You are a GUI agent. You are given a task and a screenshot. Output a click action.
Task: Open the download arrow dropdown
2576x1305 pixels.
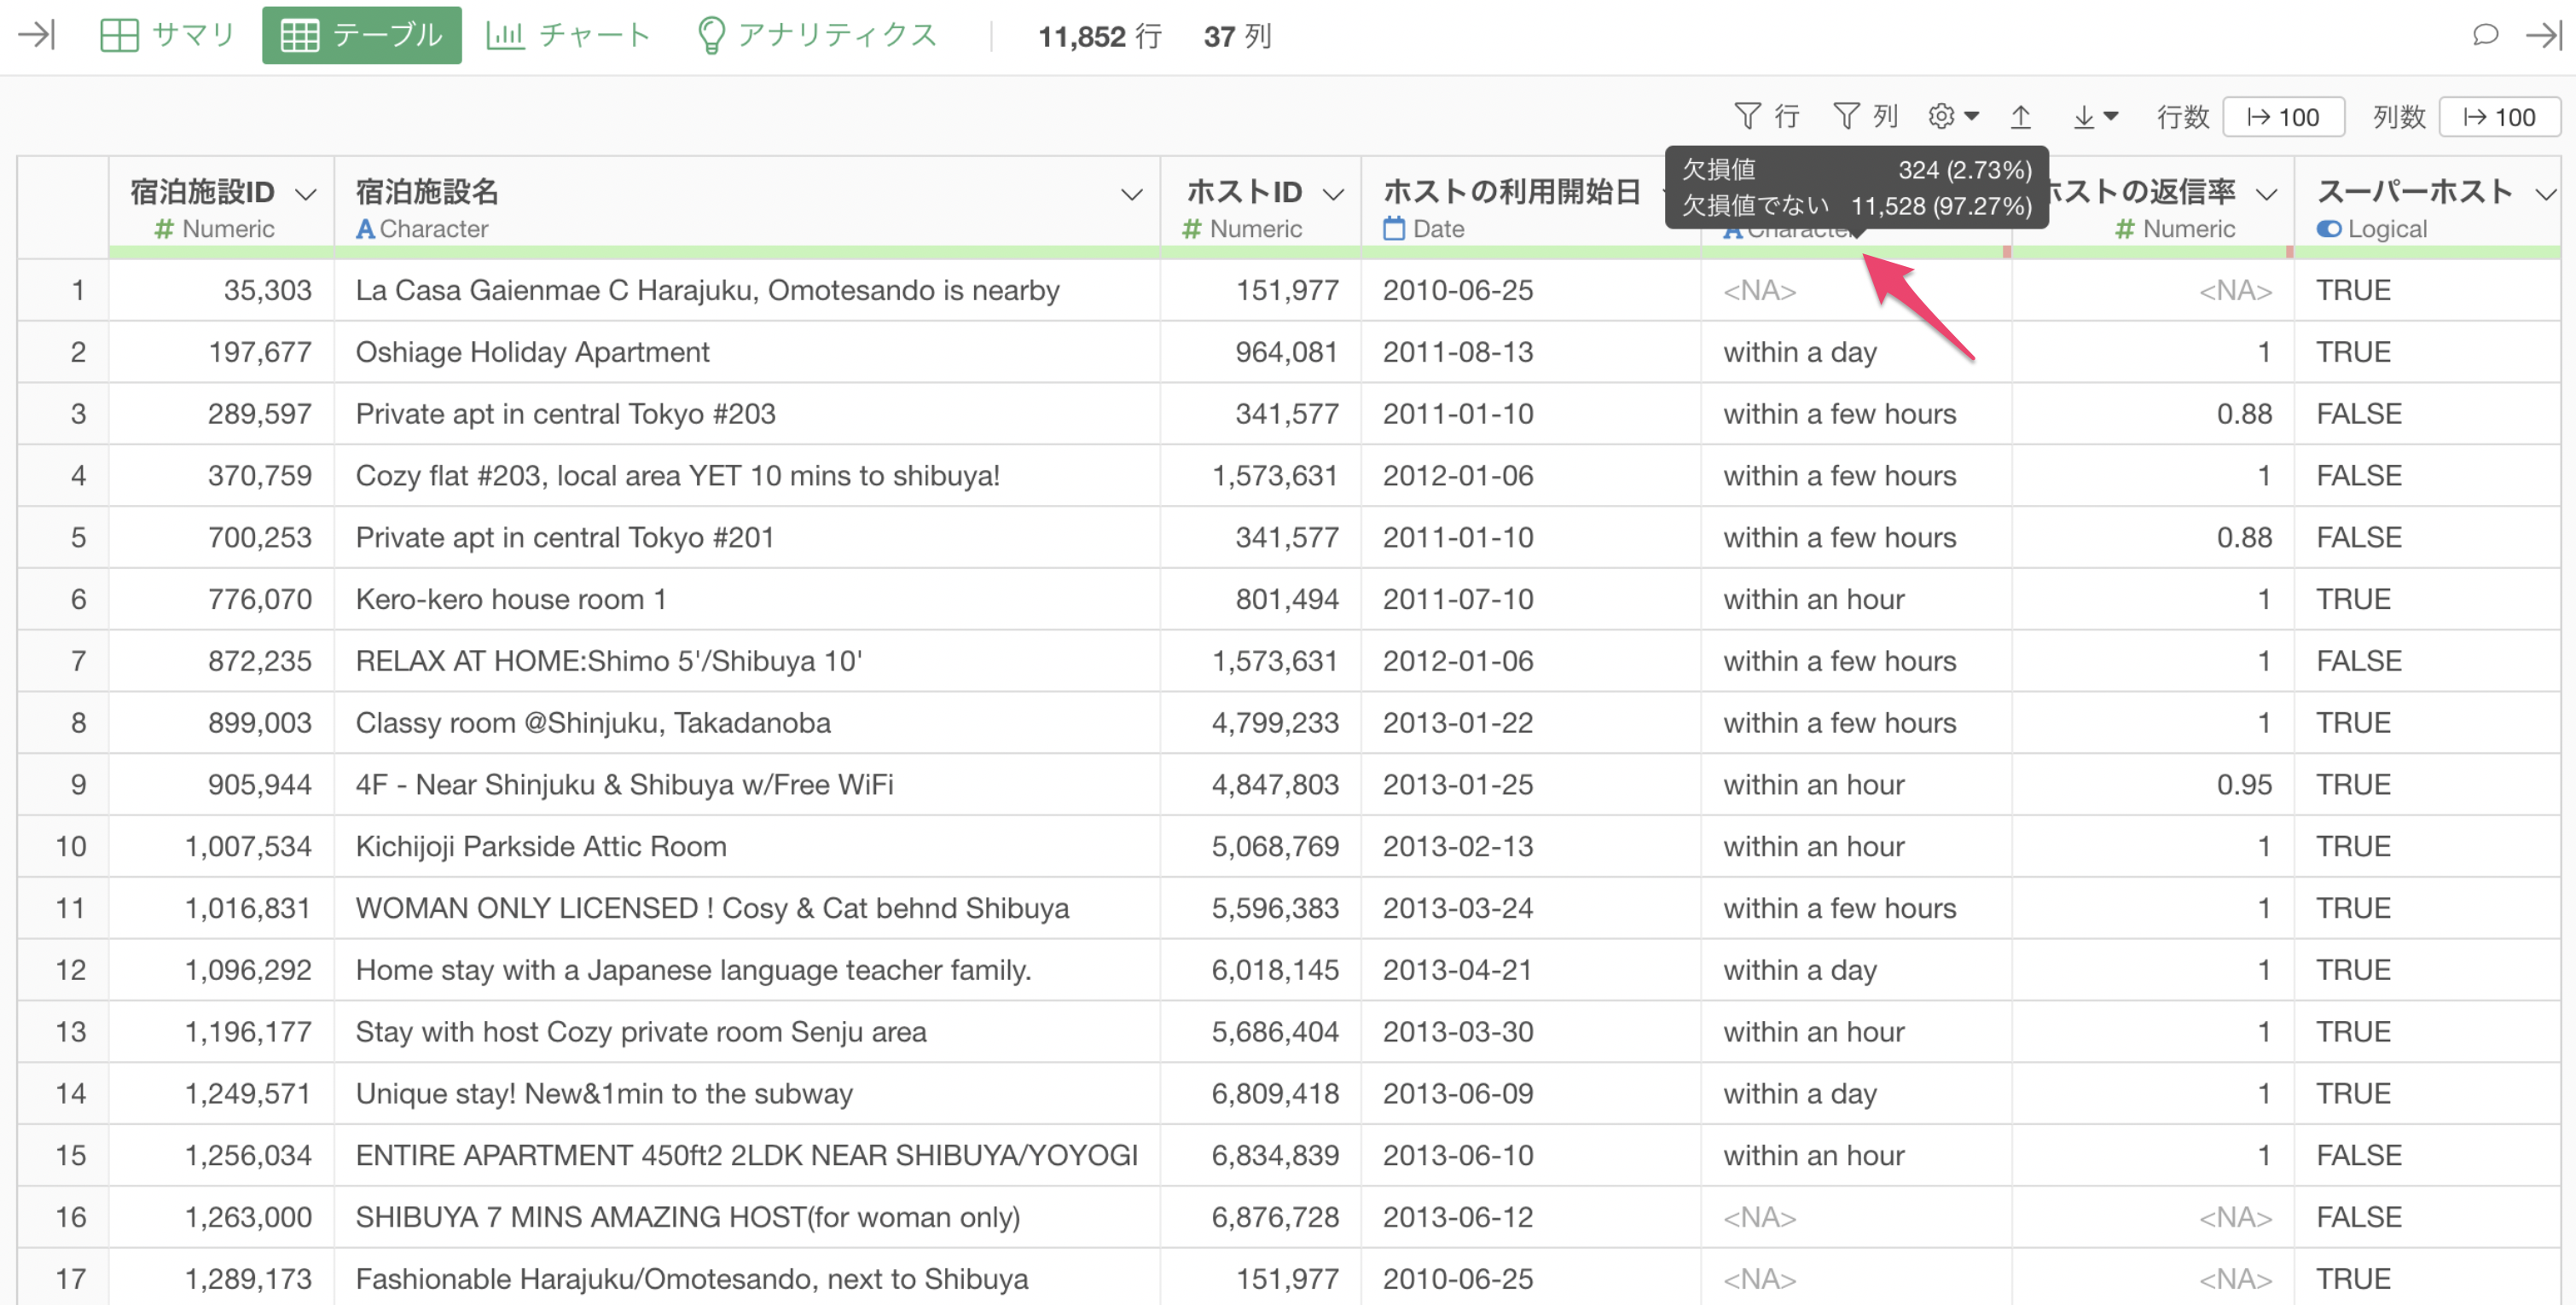(2095, 117)
